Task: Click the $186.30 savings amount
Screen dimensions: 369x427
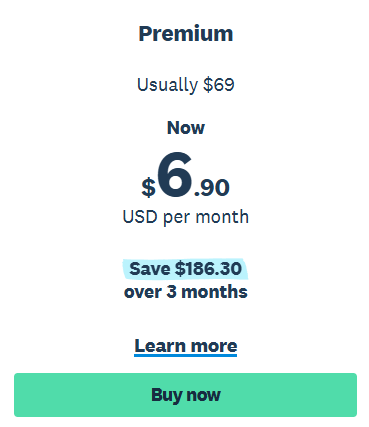Action: coord(208,269)
